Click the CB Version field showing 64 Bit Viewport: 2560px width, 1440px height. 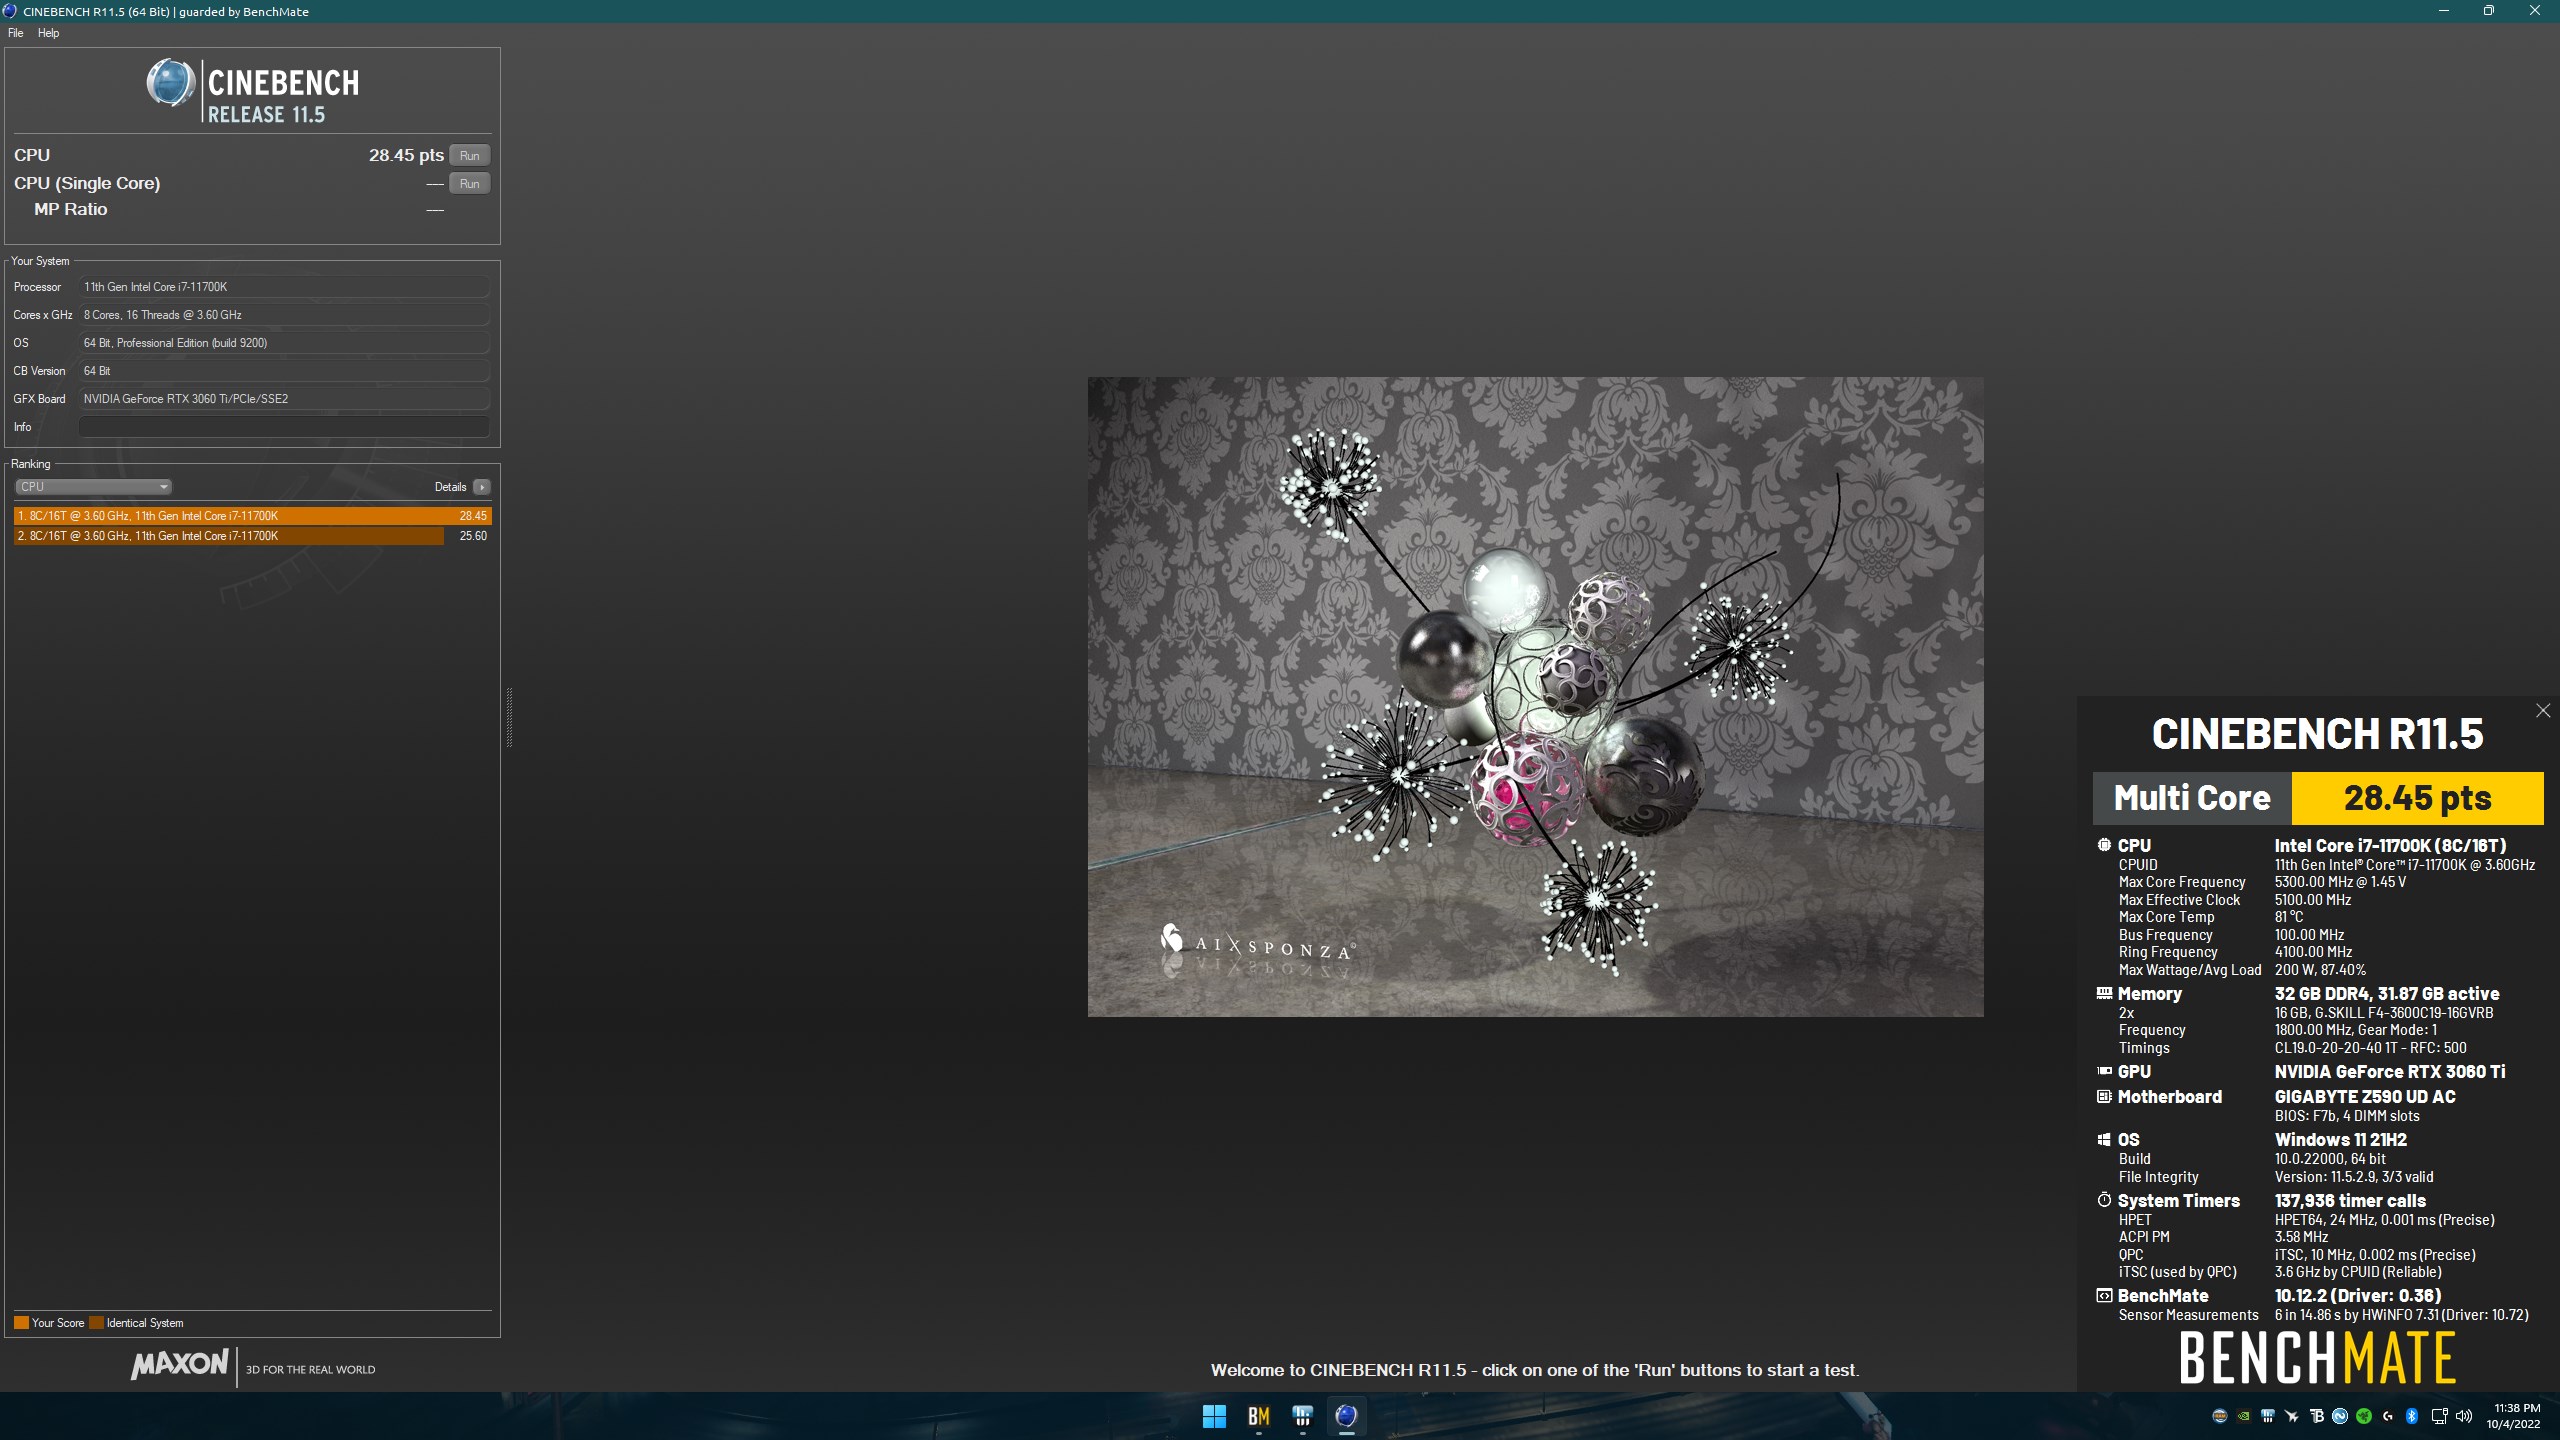(284, 371)
